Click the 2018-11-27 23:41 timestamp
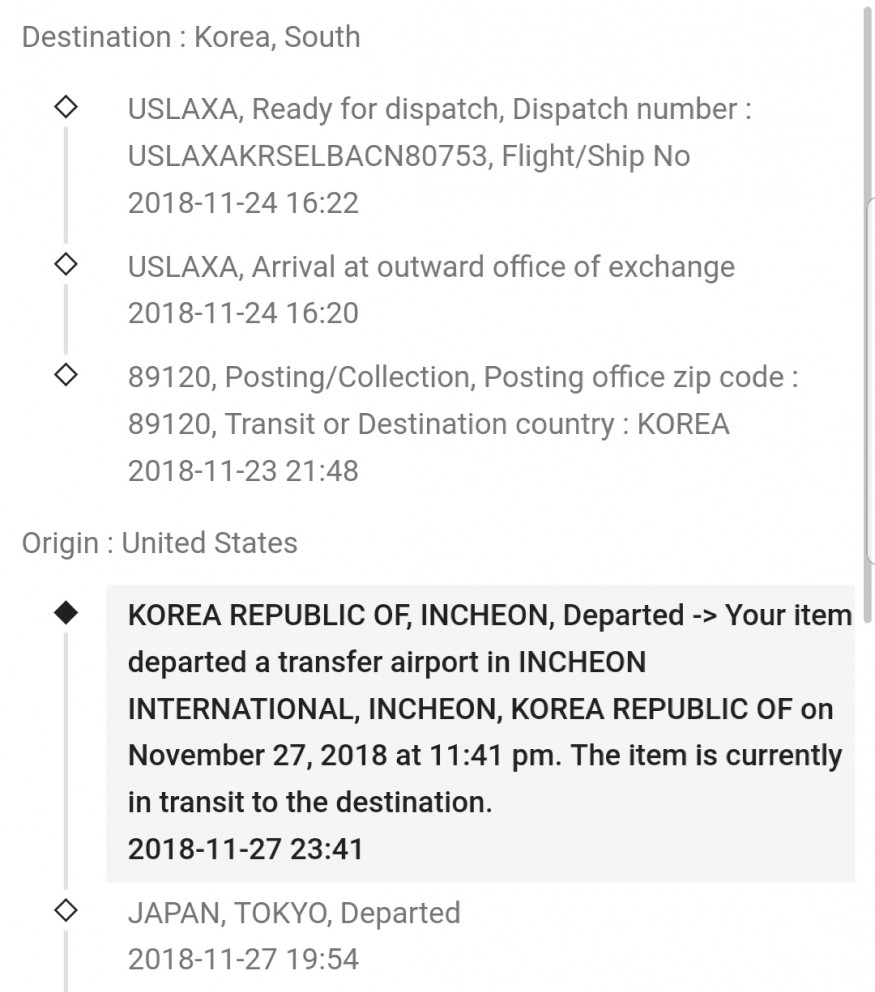Image resolution: width=875 pixels, height=992 pixels. [245, 849]
